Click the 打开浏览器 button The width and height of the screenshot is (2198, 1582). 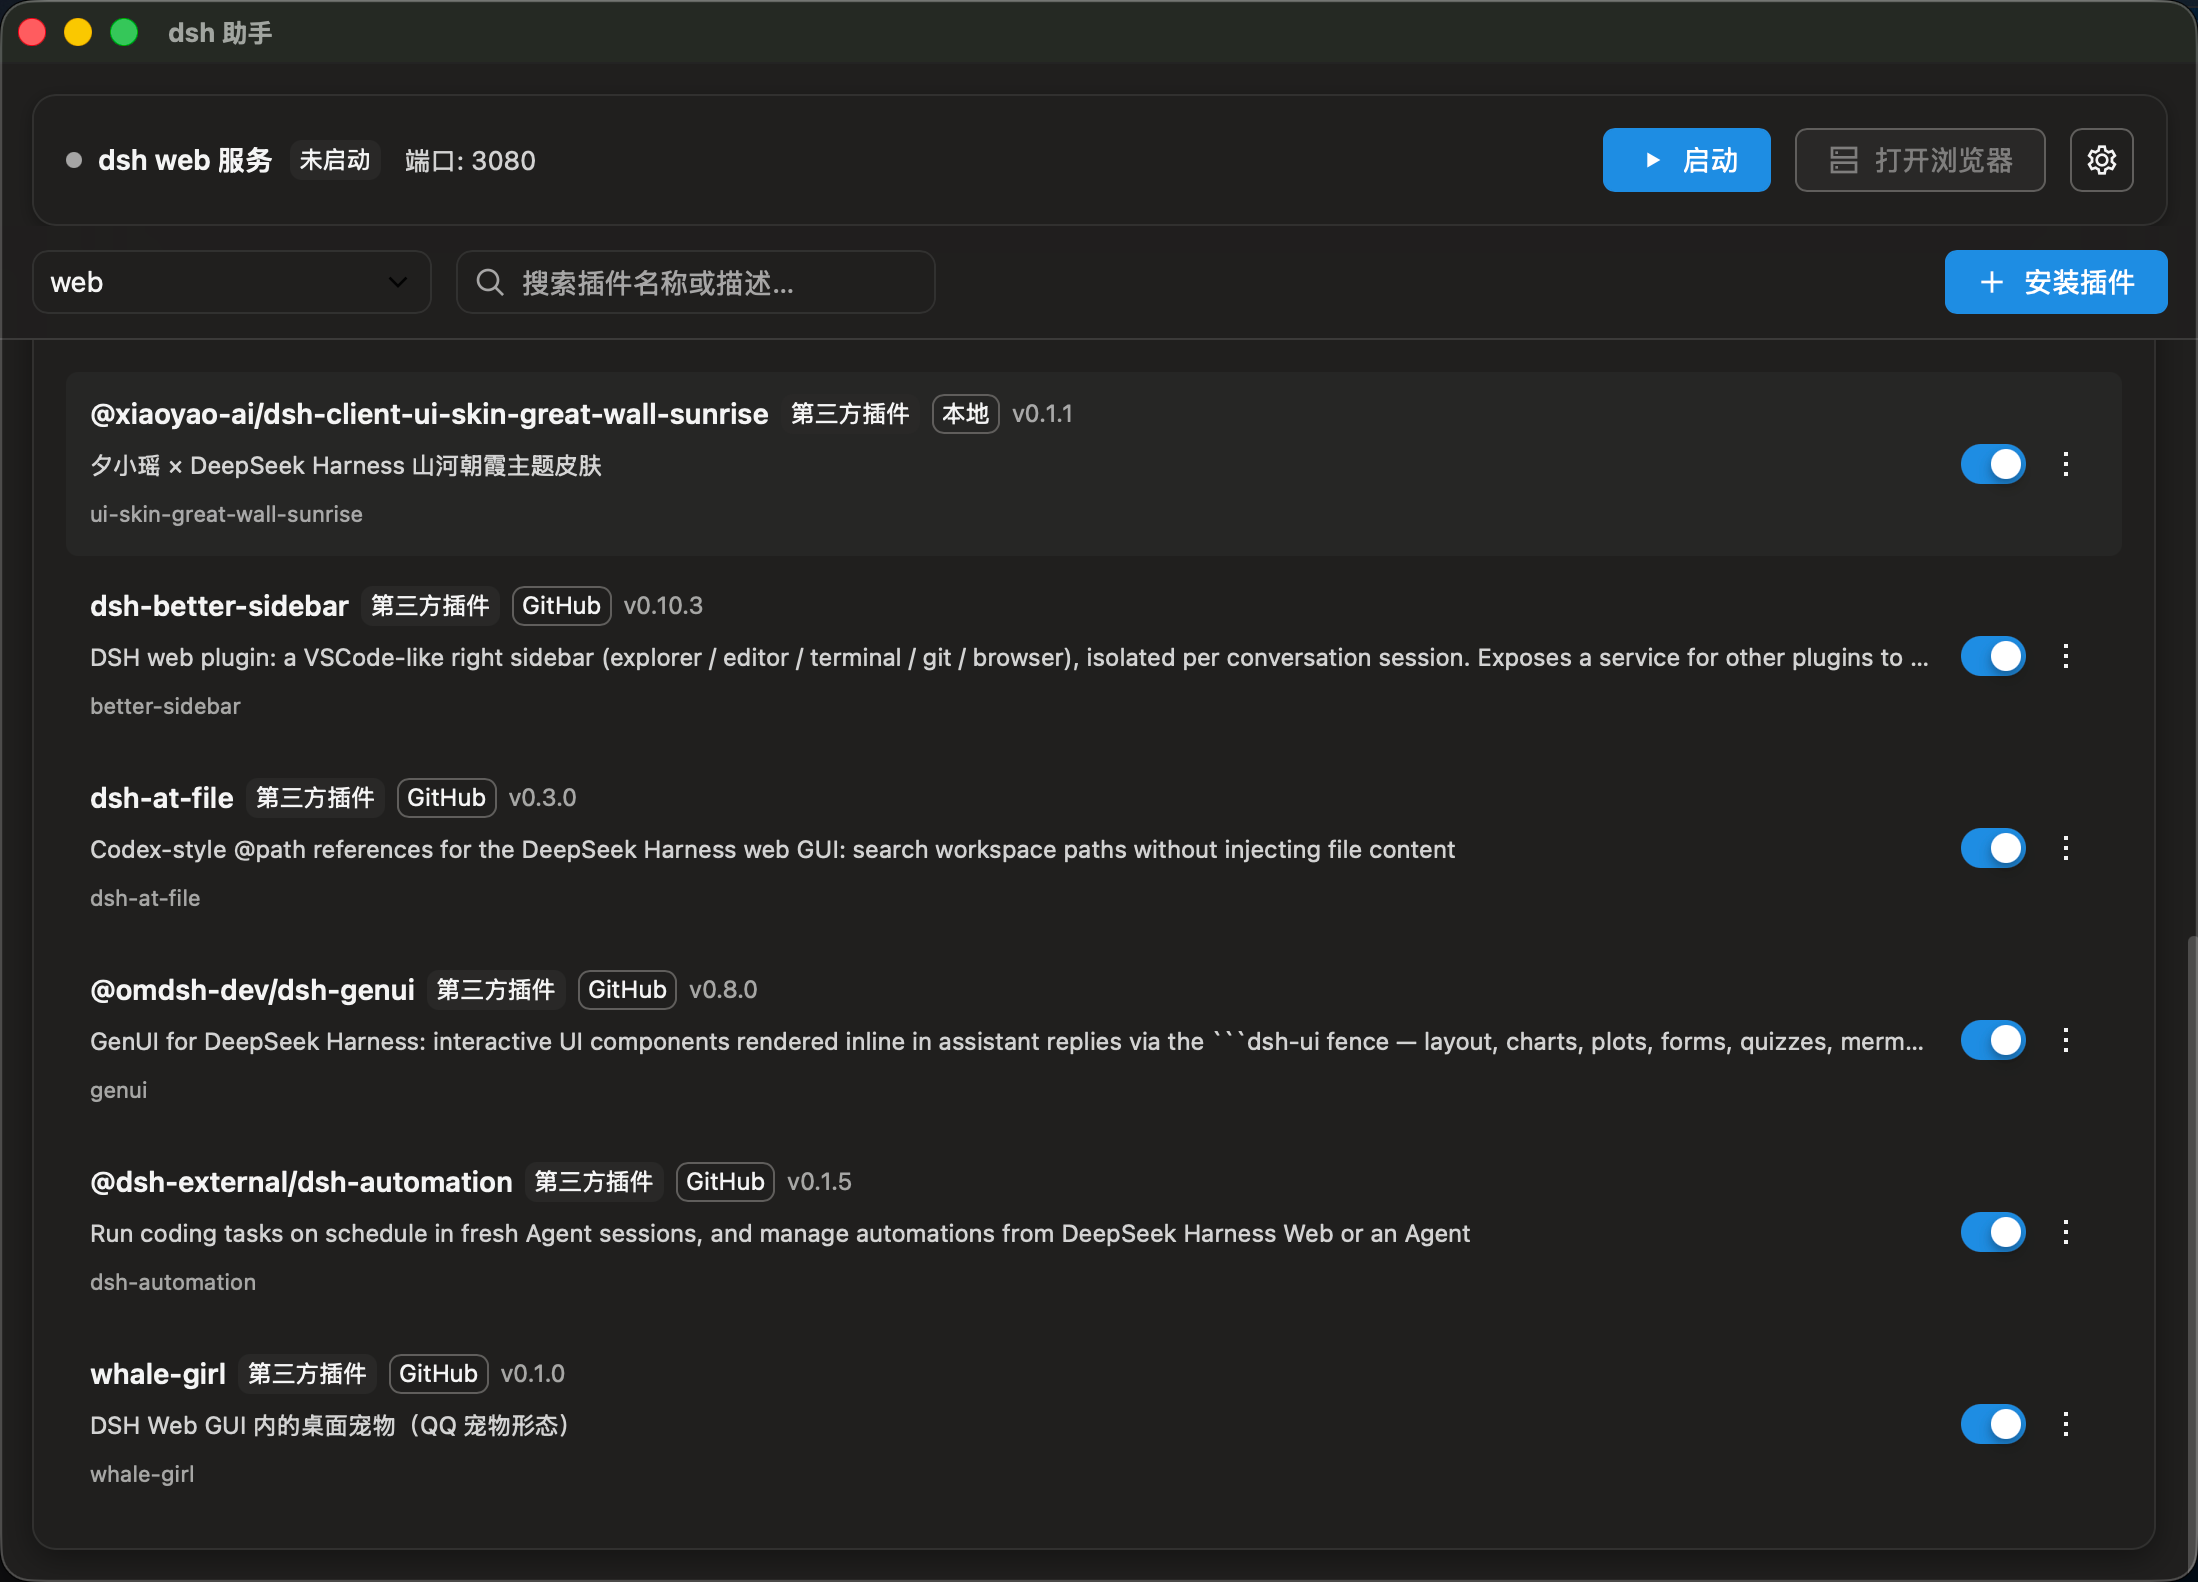(1920, 160)
